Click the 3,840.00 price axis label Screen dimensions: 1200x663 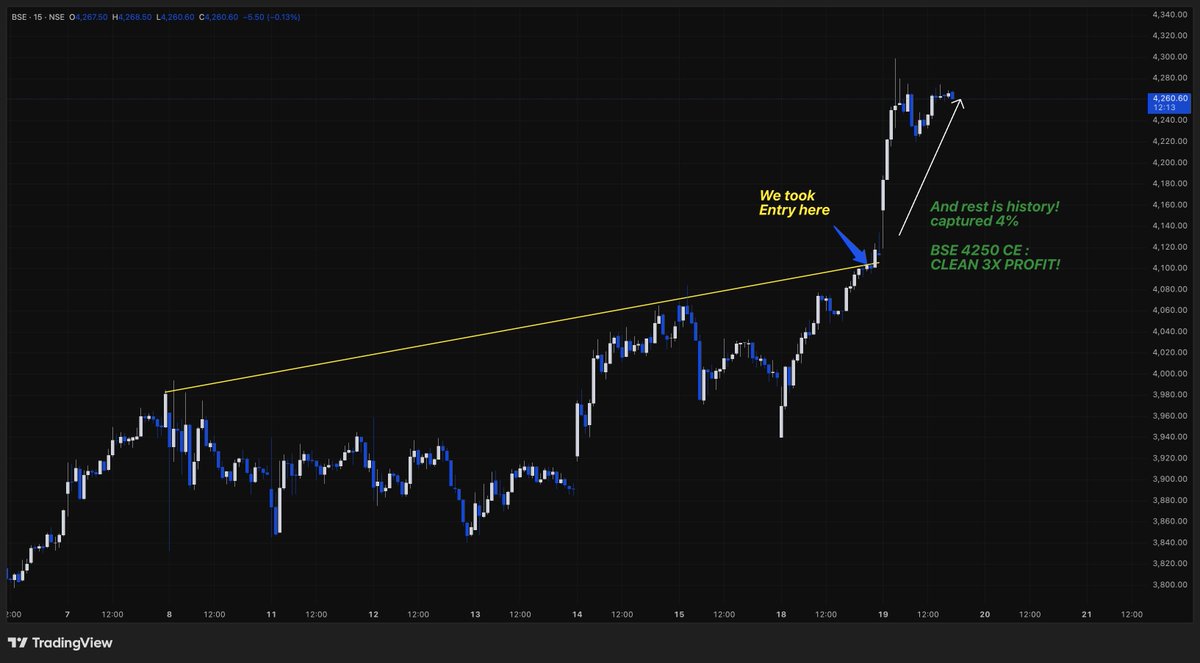click(x=1168, y=542)
